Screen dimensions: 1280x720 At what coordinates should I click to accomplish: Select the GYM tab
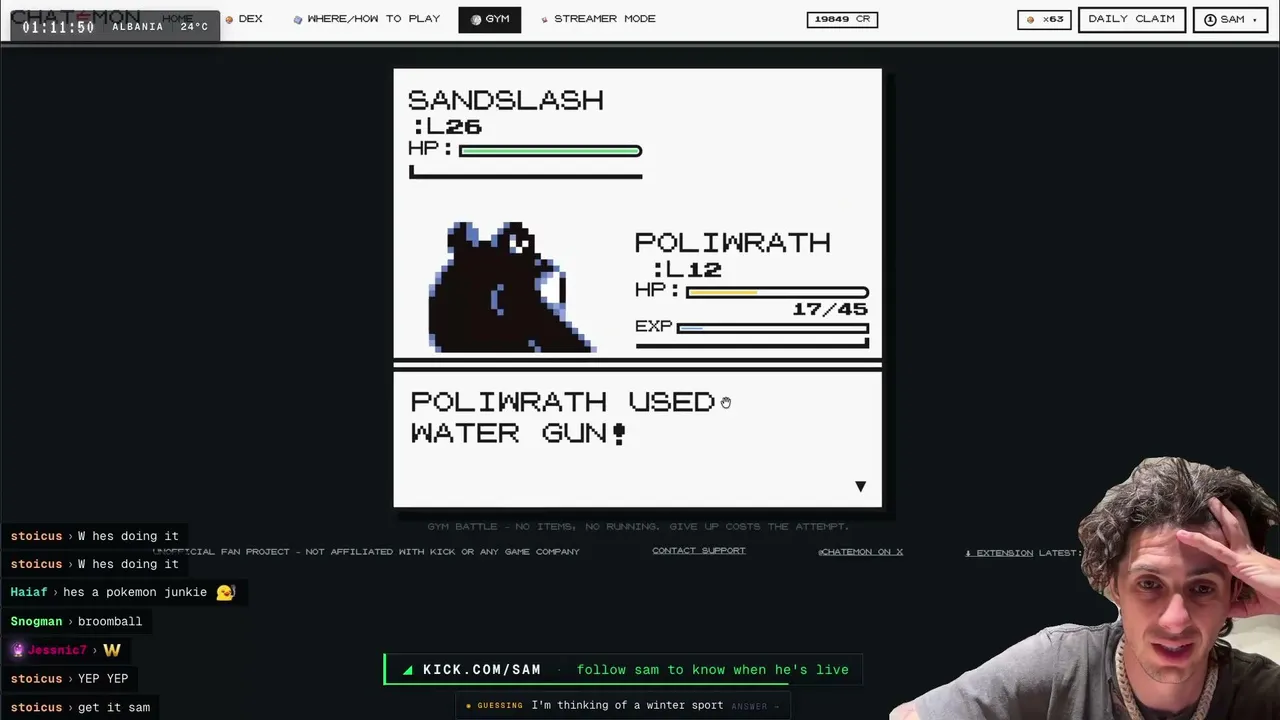click(490, 19)
